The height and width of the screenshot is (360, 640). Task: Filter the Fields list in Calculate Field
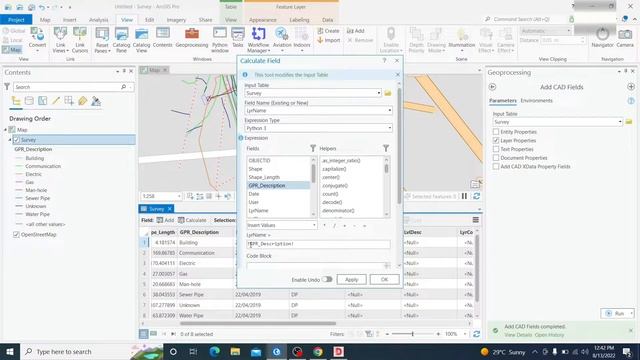pos(313,149)
